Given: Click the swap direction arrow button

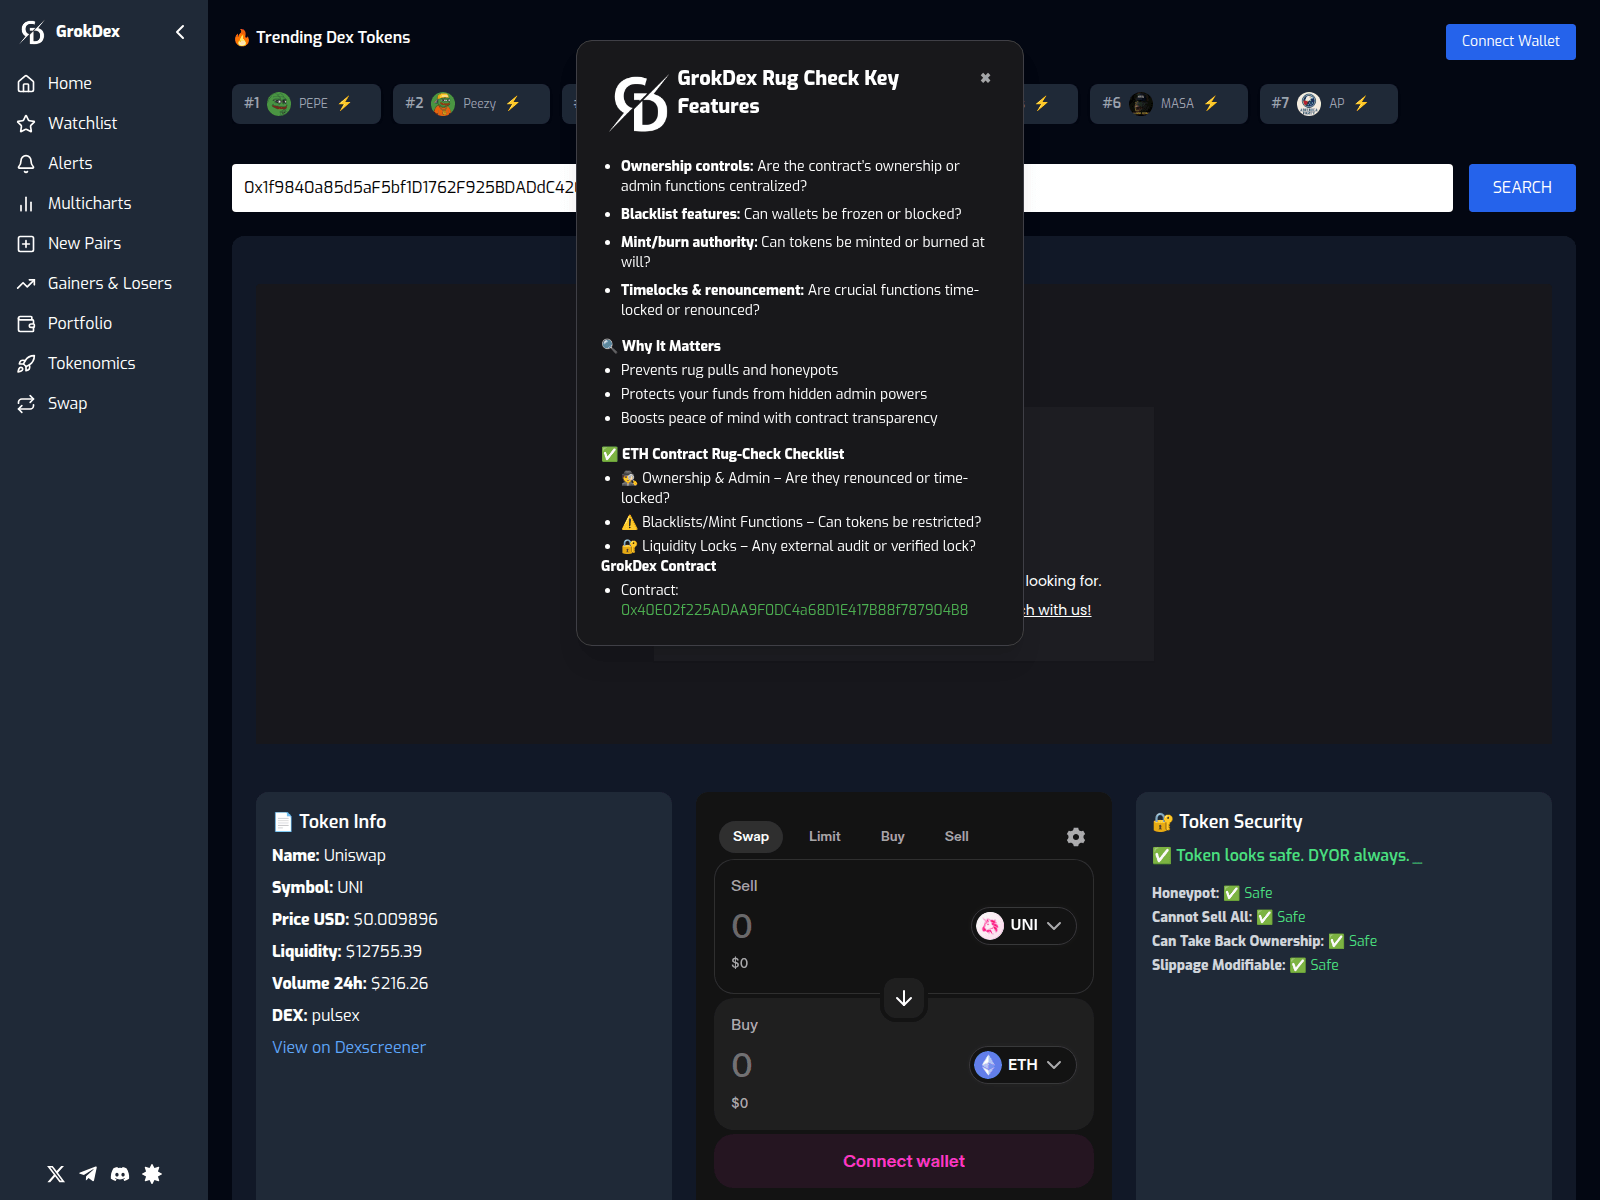Looking at the screenshot, I should tap(904, 998).
